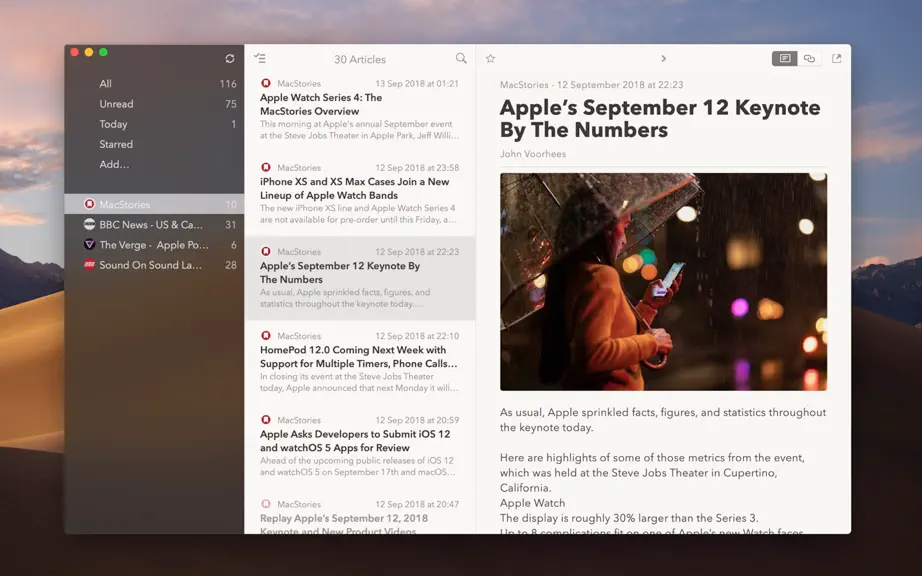Click timestamp 12 Sep 2018 at 20:59

tap(417, 420)
